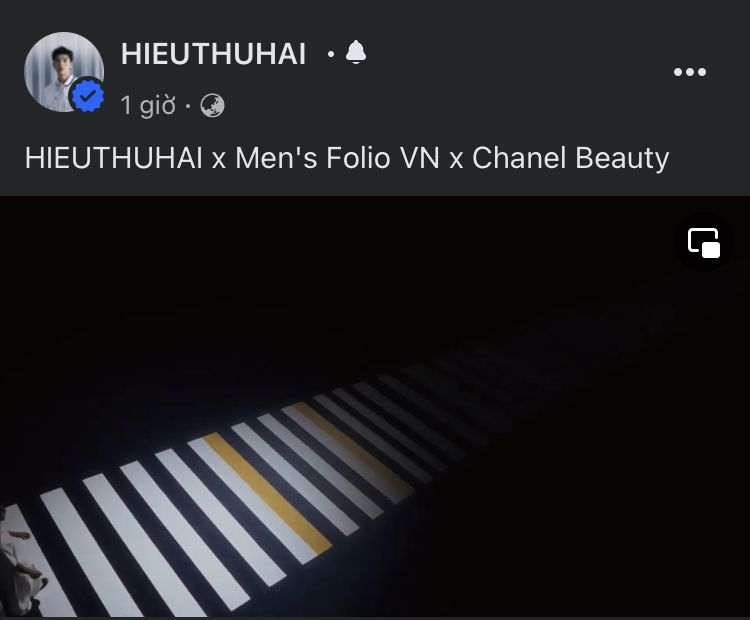Click the blue verified badge
Screen dimensions: 750x620
click(87, 95)
